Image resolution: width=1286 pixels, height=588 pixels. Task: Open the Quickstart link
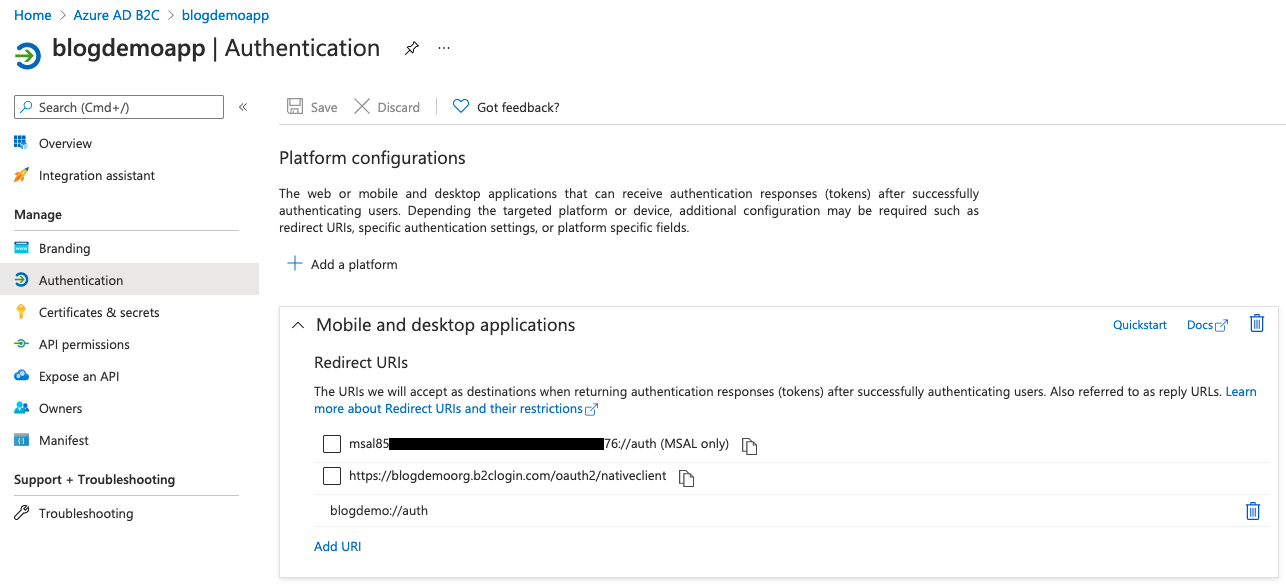(1140, 325)
